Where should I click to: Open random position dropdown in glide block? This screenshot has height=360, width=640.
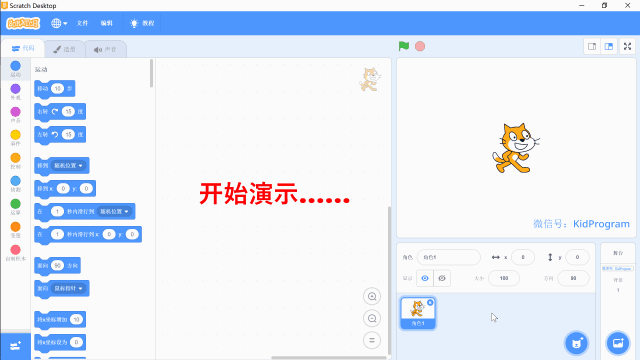115,211
